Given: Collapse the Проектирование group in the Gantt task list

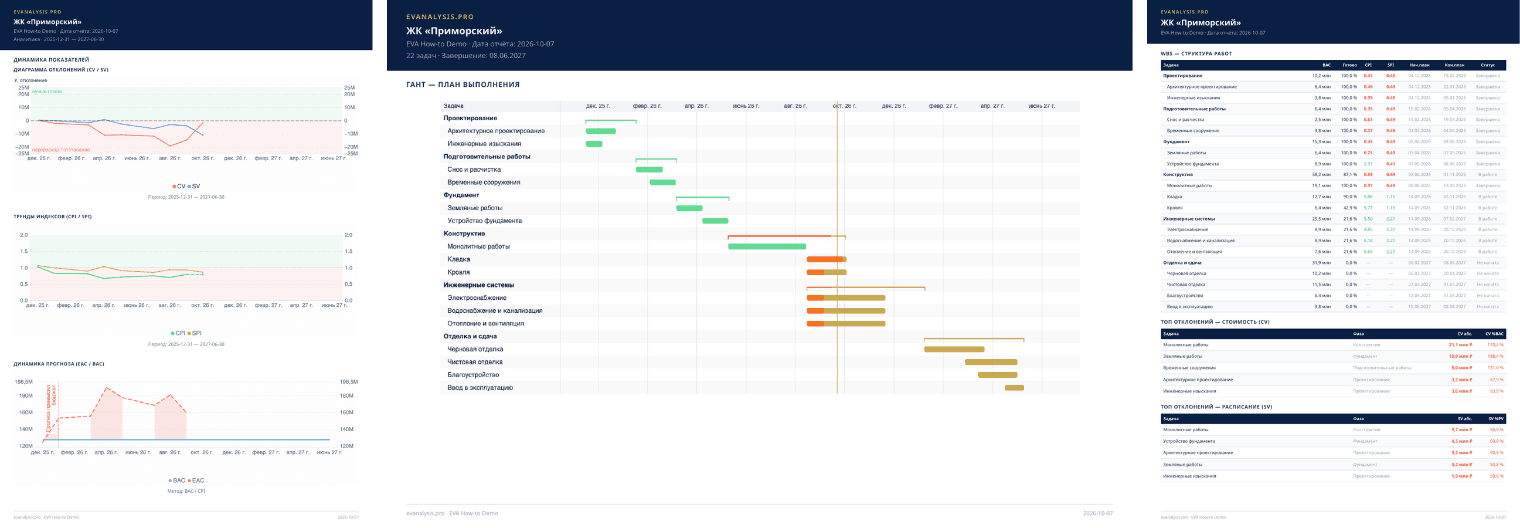Looking at the screenshot, I should coord(472,118).
